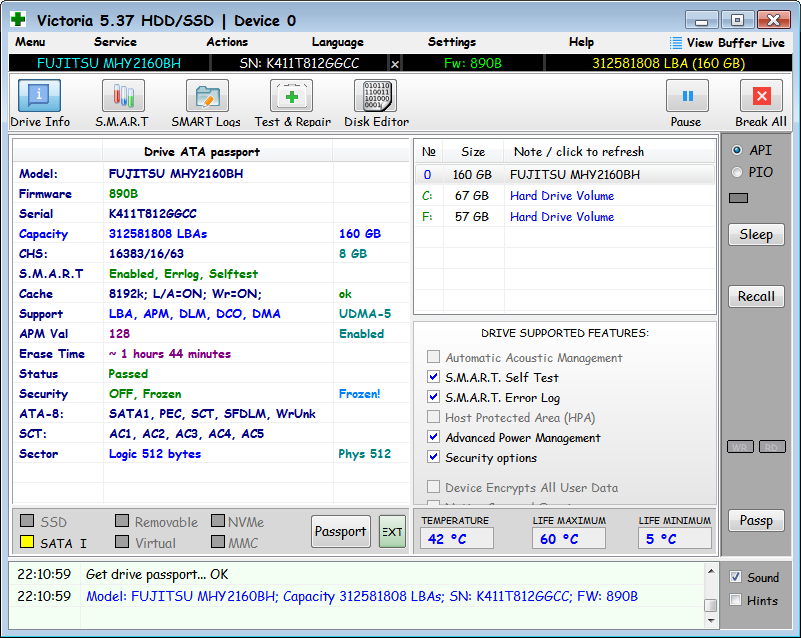The height and width of the screenshot is (638, 801).
Task: Click the 312581808 LBAs capacity value
Action: pos(158,234)
